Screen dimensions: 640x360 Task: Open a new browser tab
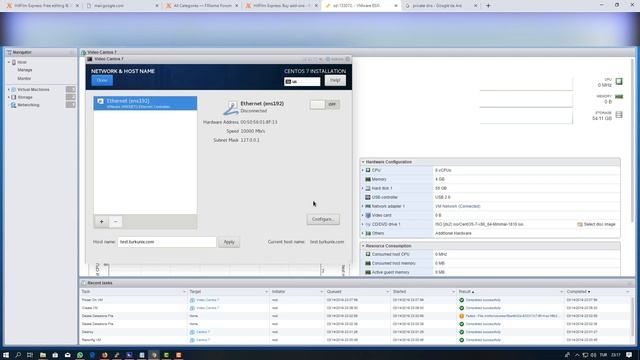488,6
